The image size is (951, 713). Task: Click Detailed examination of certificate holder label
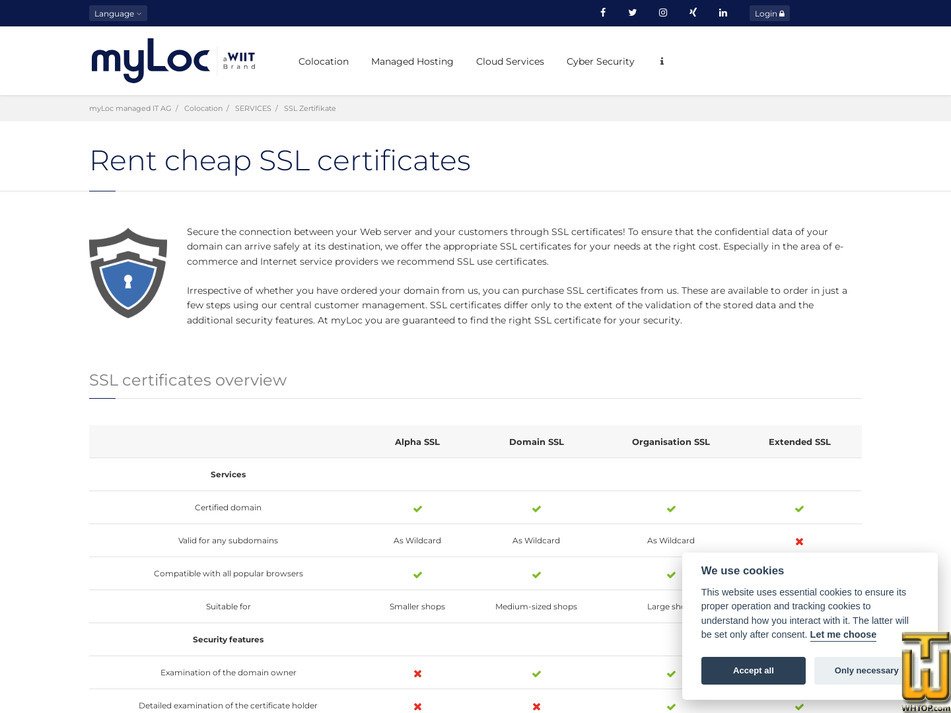tap(228, 706)
